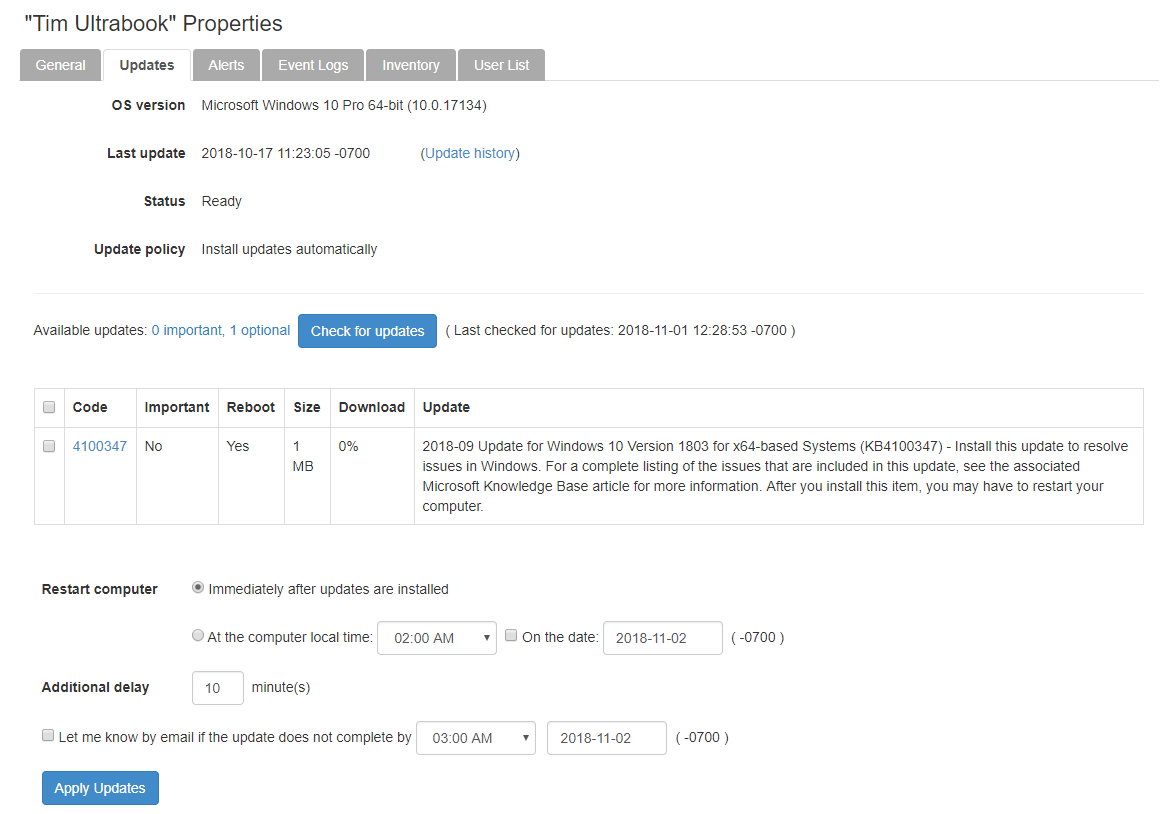Viewport: 1168px width, 814px height.
Task: Select 'At the computer local time' radio
Action: pyautogui.click(x=197, y=635)
